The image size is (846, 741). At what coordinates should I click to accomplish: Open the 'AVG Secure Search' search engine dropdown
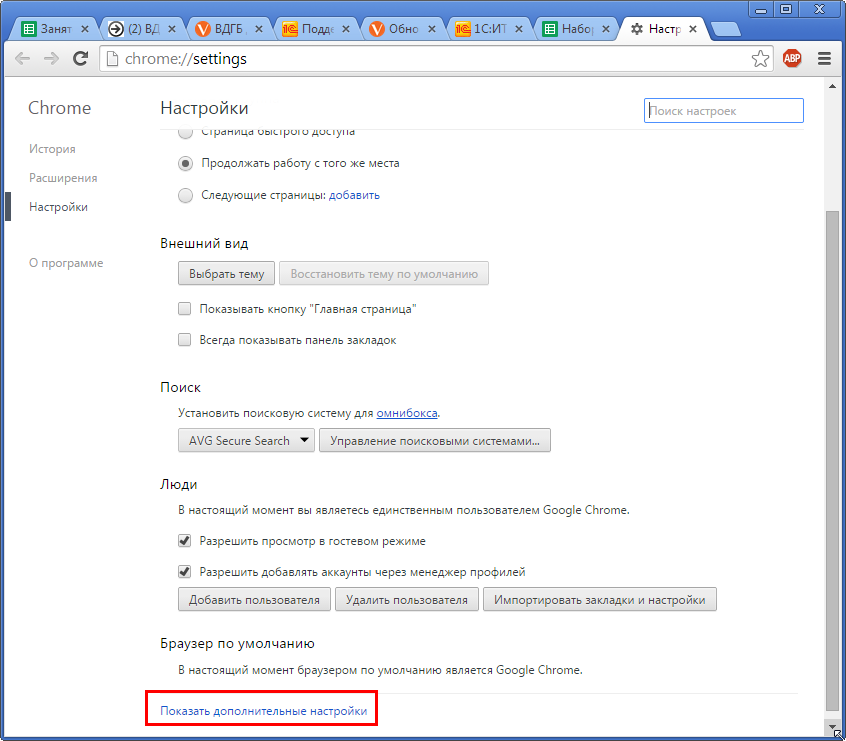click(x=246, y=440)
